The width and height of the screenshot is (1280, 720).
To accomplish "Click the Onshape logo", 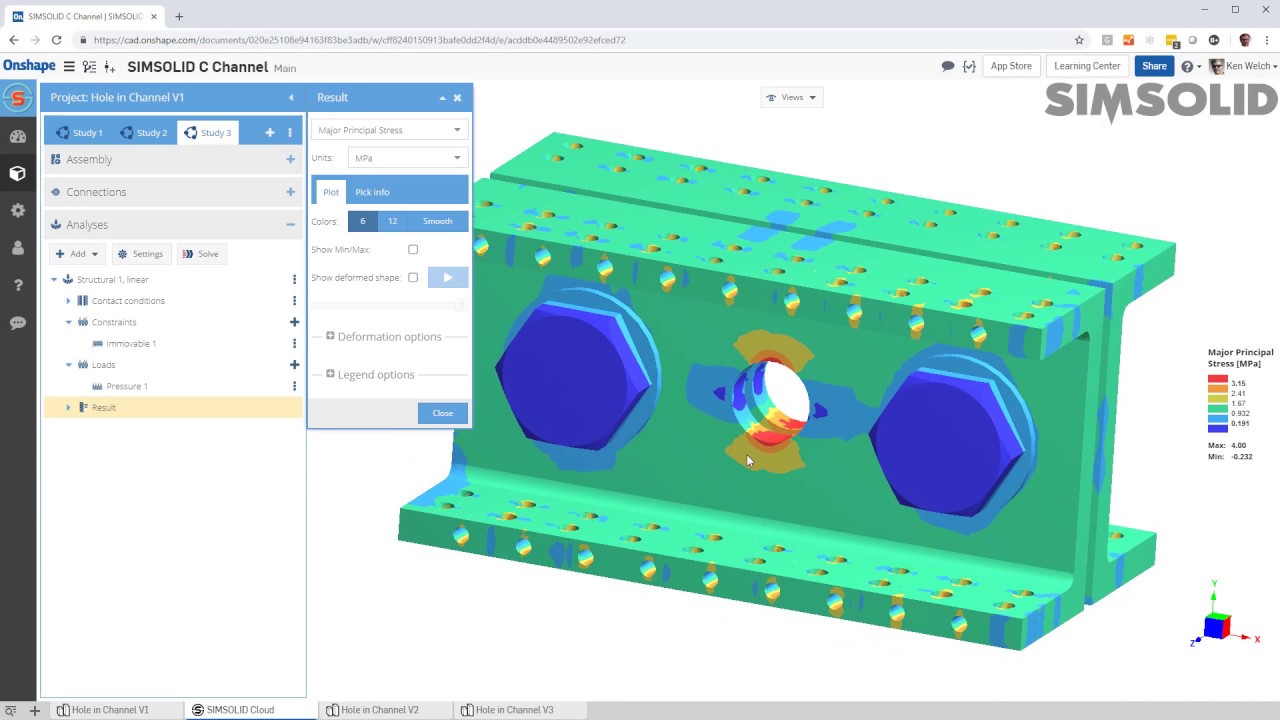I will pyautogui.click(x=29, y=66).
